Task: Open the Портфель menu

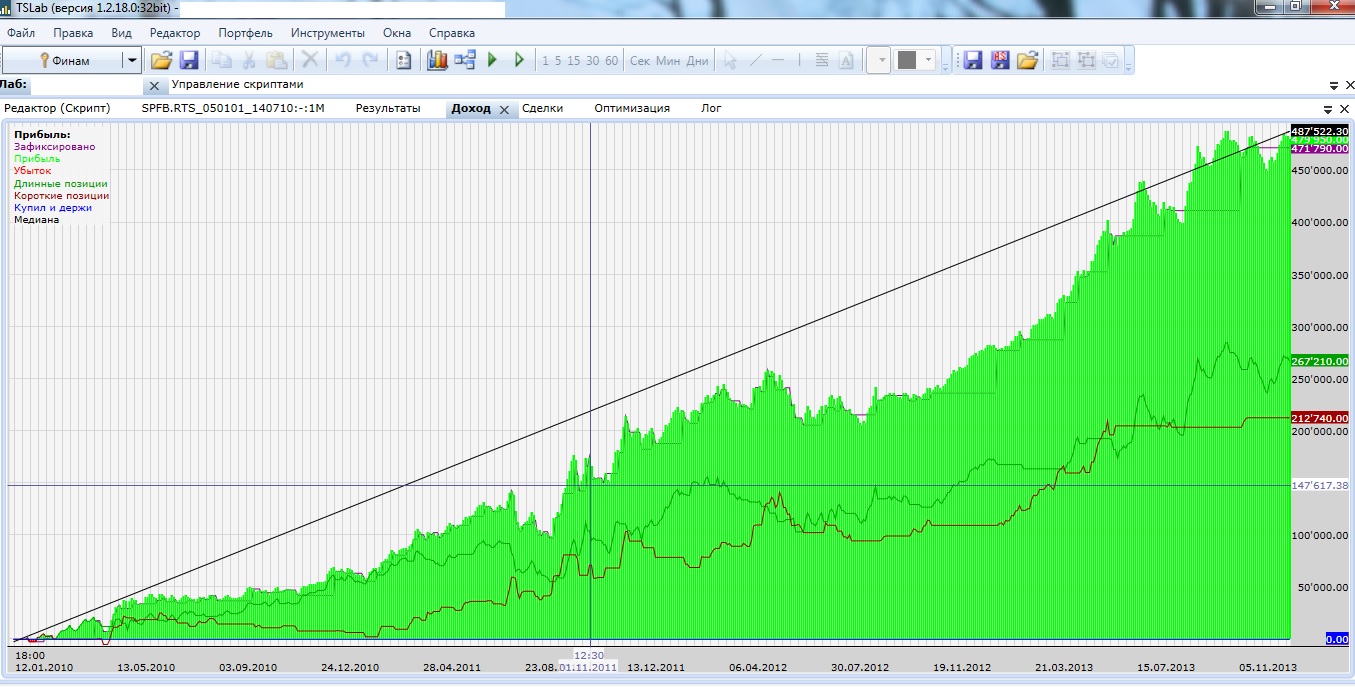Action: 245,33
